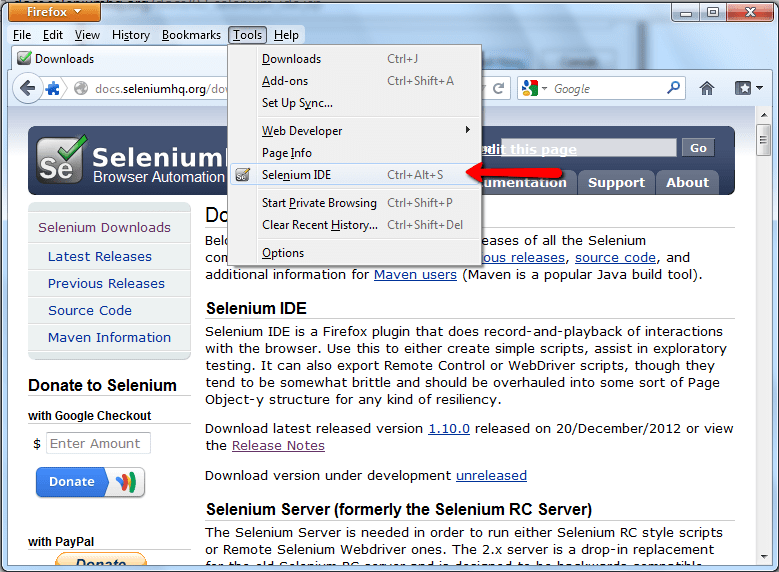Screen dimensions: 779x572
Task: Click the site search text field
Action: (589, 148)
